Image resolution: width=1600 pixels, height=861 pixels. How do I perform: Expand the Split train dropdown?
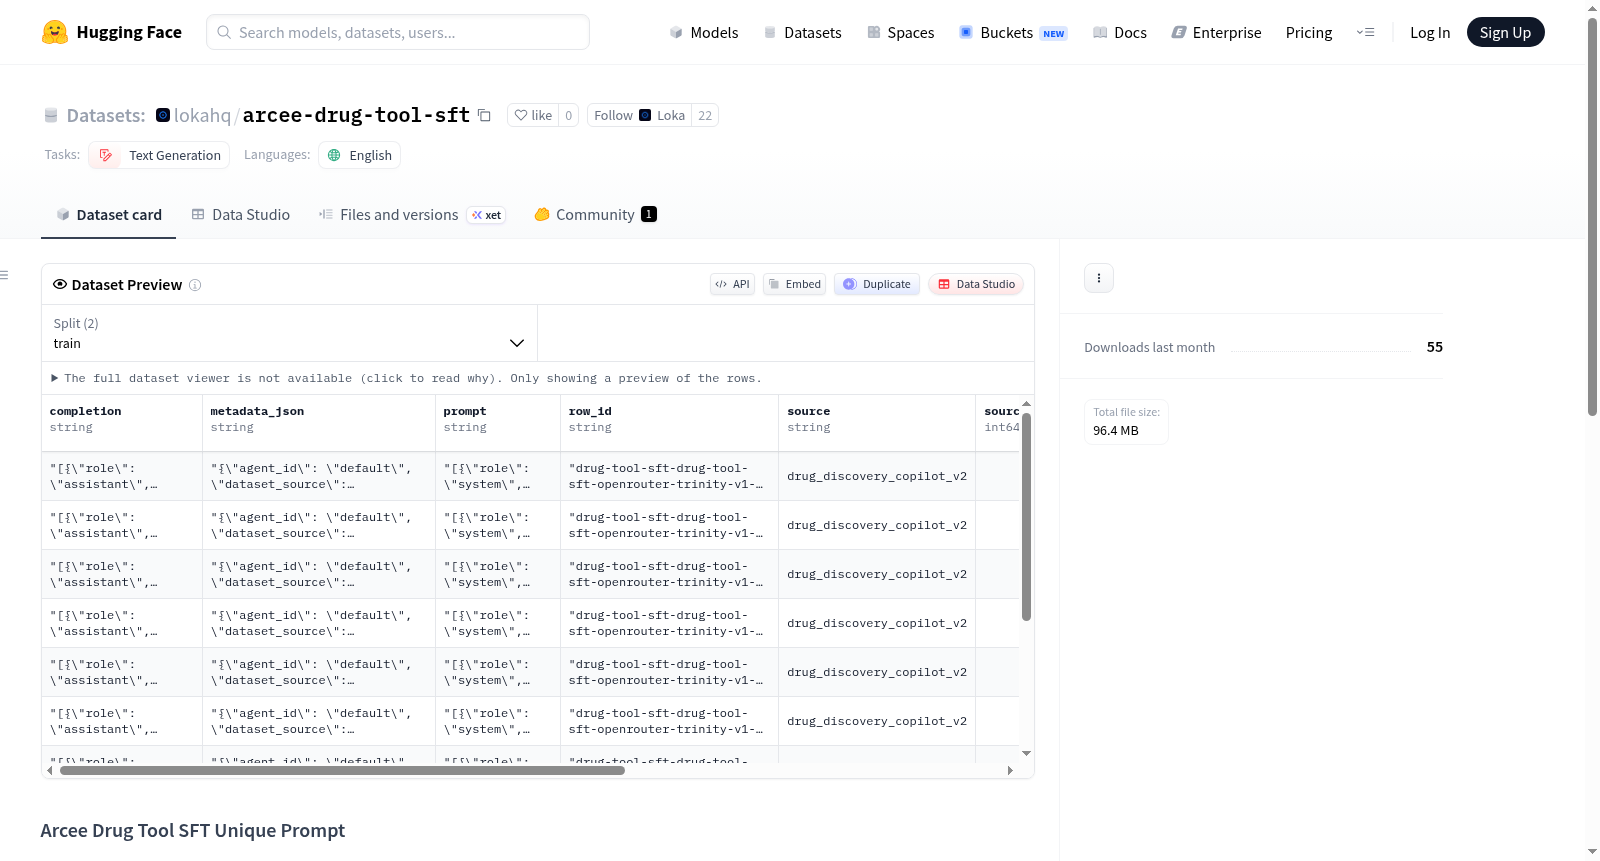pos(290,333)
